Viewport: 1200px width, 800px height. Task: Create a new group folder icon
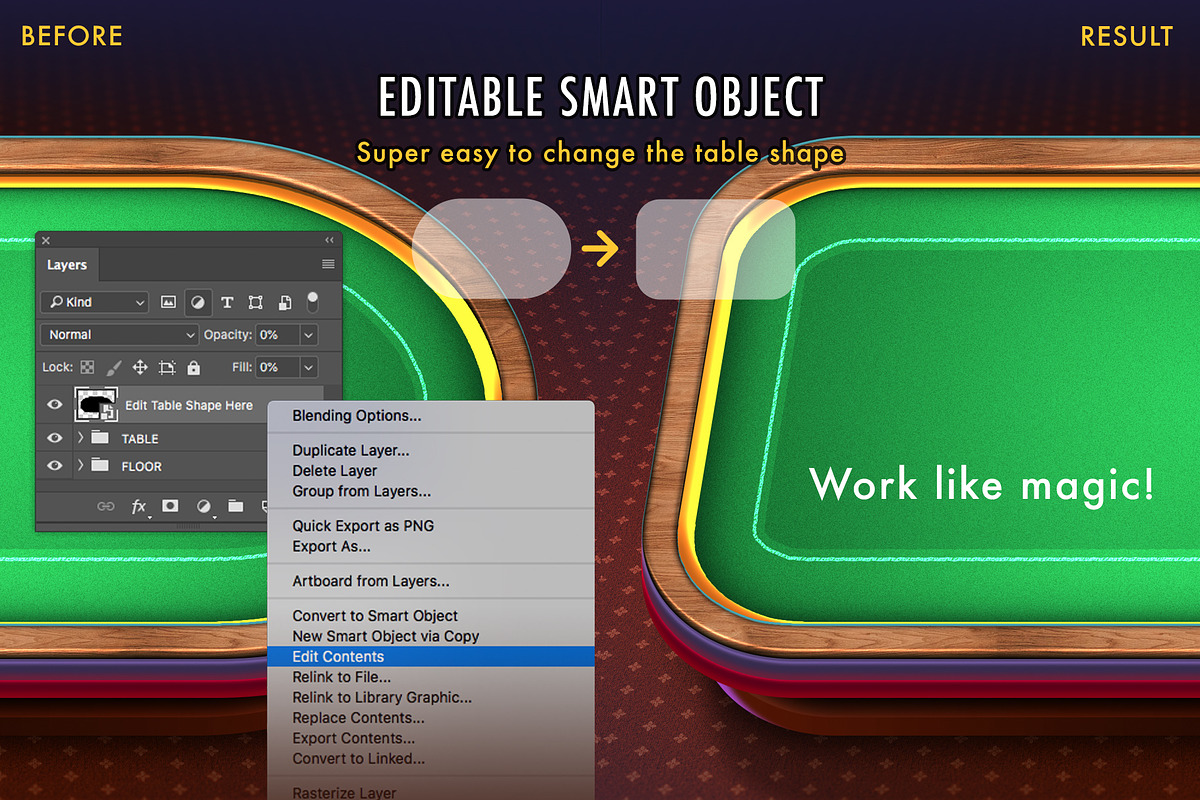point(235,506)
